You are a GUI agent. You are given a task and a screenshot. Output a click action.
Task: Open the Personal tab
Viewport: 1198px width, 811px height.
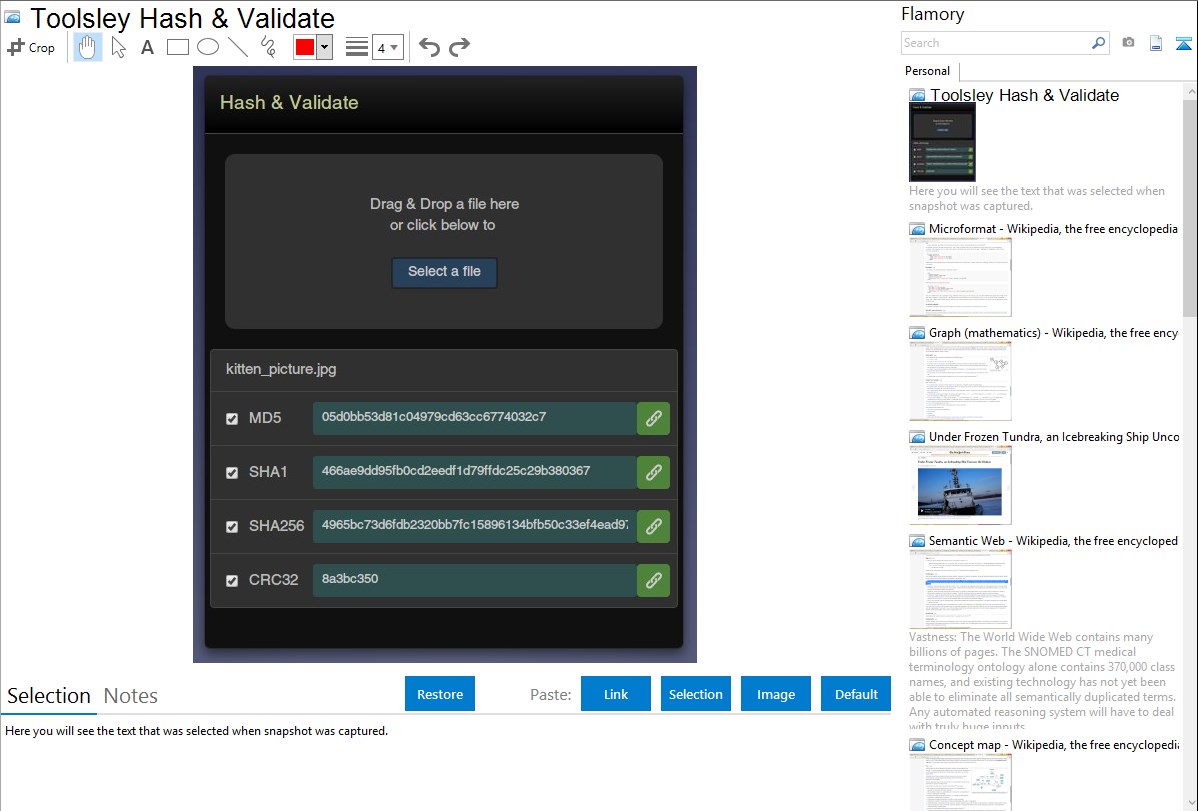(x=927, y=71)
